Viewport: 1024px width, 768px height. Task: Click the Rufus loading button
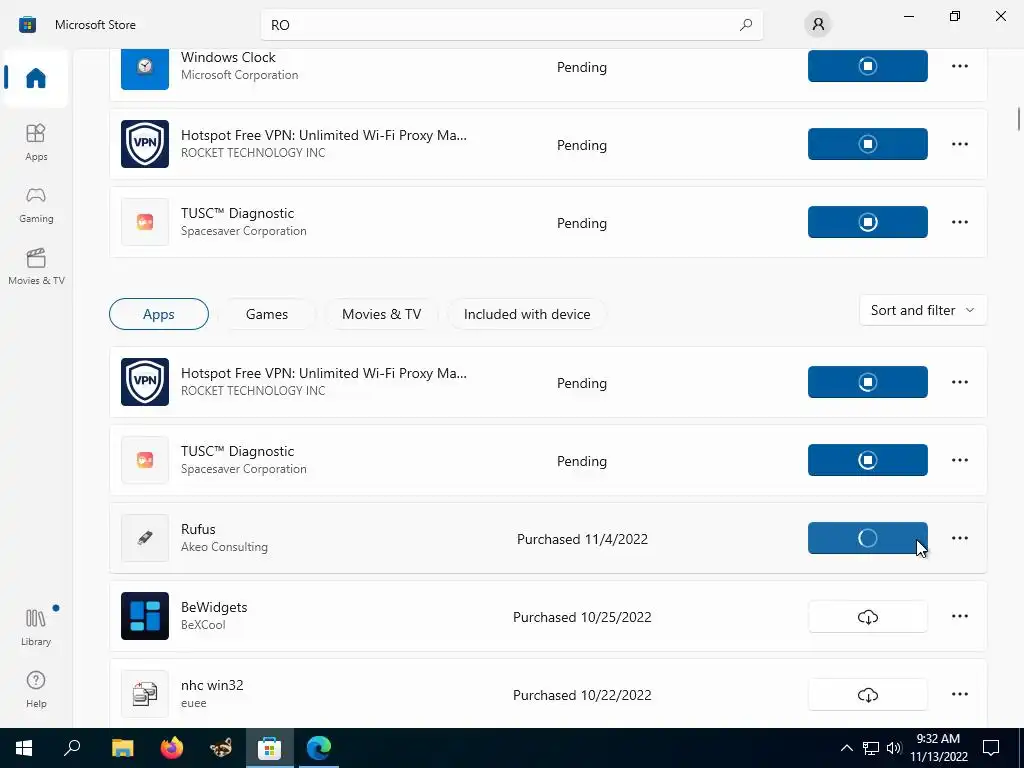(x=867, y=538)
